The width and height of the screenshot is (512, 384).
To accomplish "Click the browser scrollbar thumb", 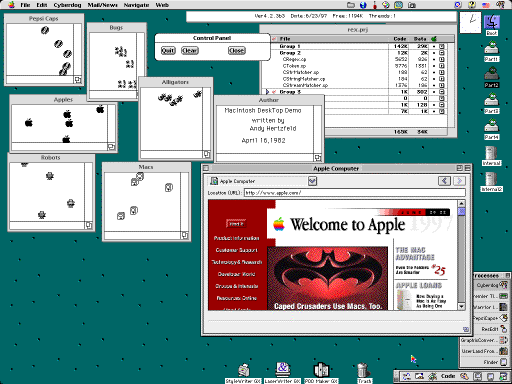I will (x=462, y=211).
